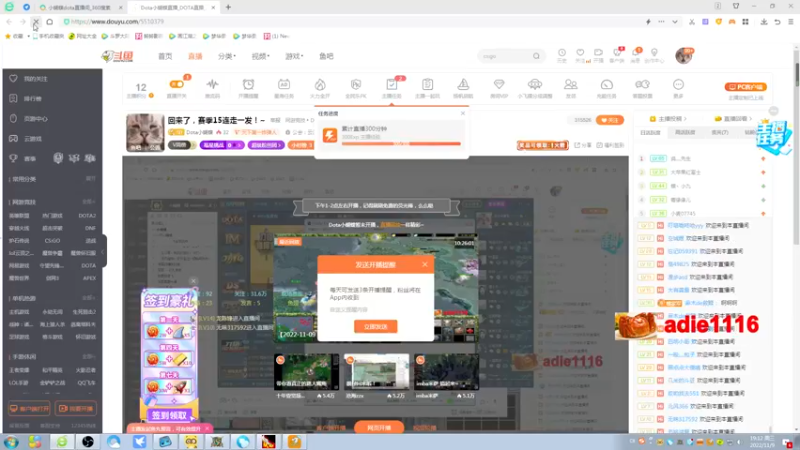This screenshot has width=800, height=450.
Task: Switch to the daily ranking tab
Action: pyautogui.click(x=651, y=133)
